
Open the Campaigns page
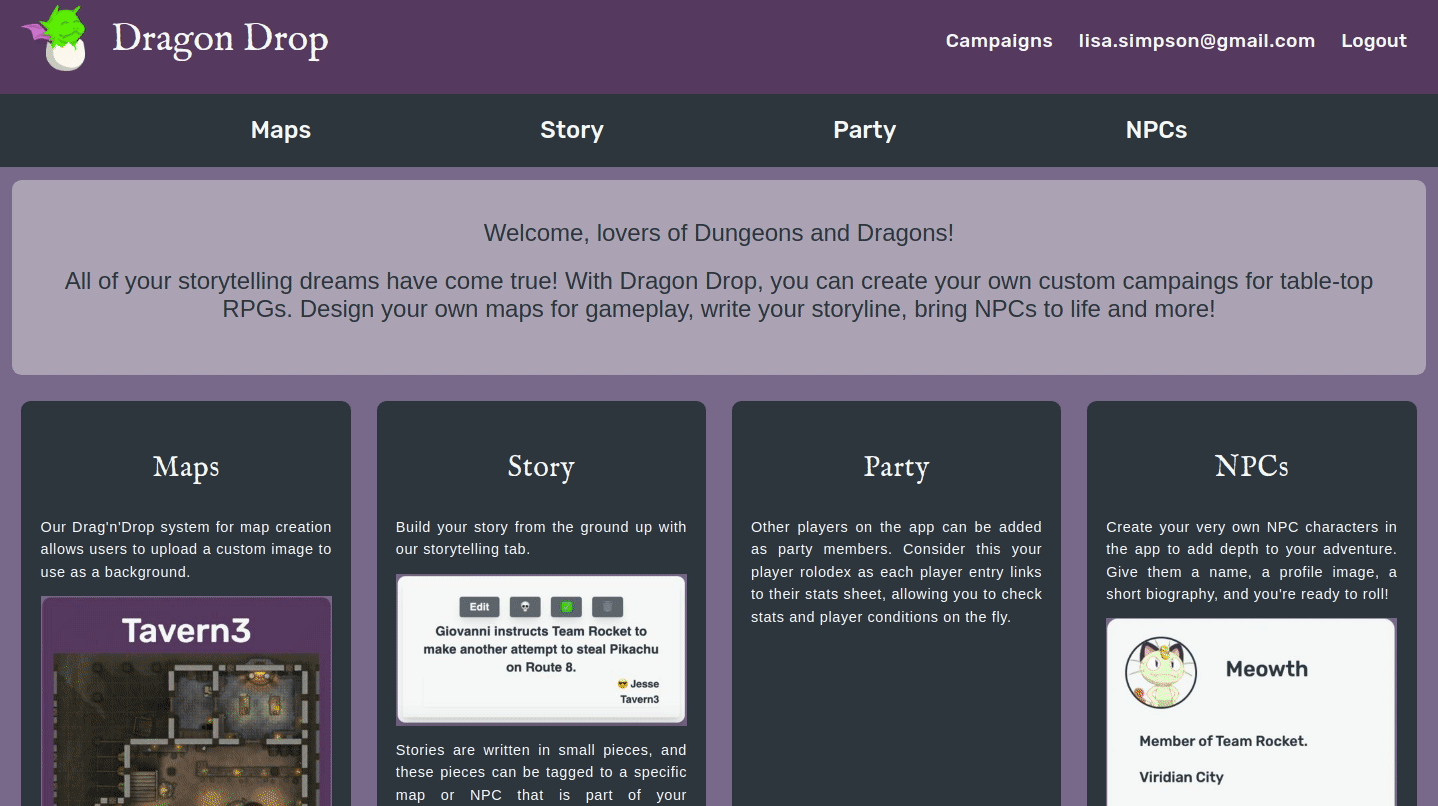pos(999,41)
